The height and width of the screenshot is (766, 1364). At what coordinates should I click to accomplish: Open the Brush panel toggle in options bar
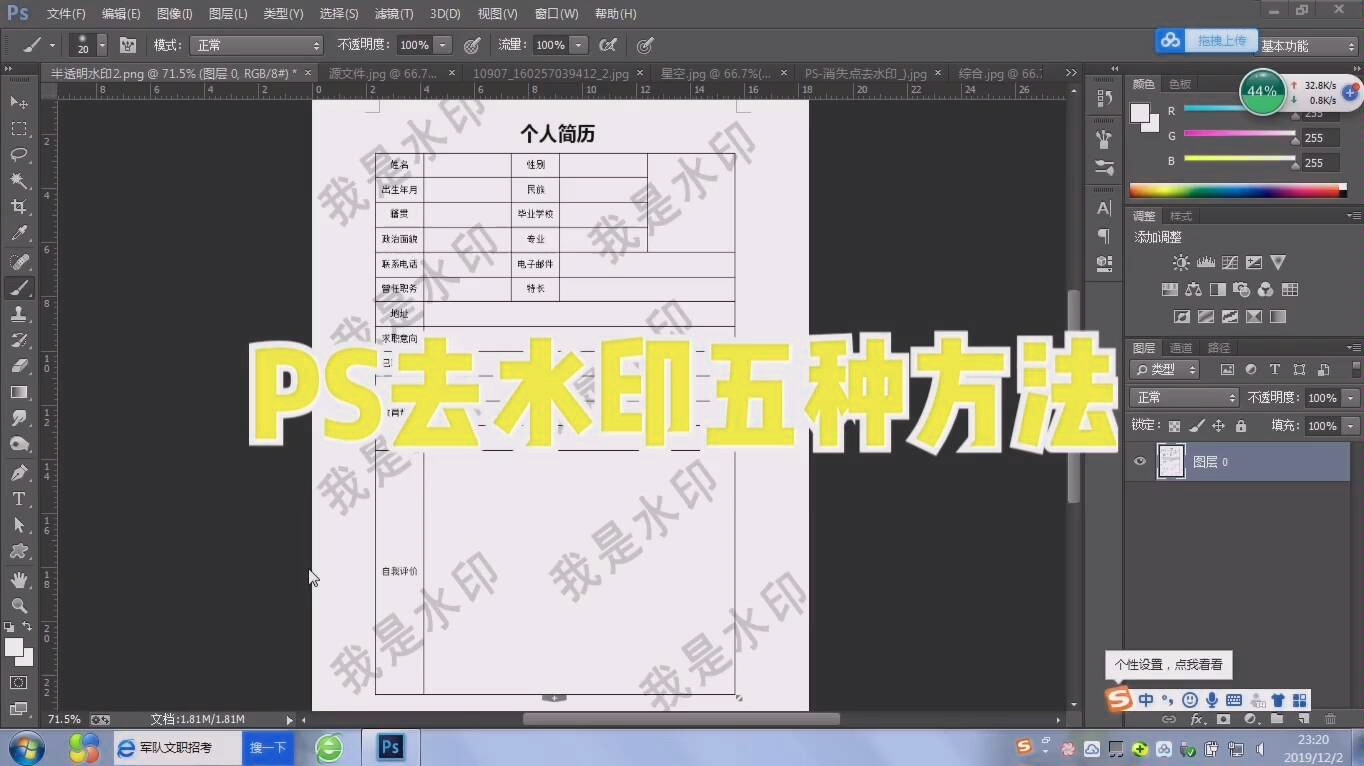pos(128,45)
